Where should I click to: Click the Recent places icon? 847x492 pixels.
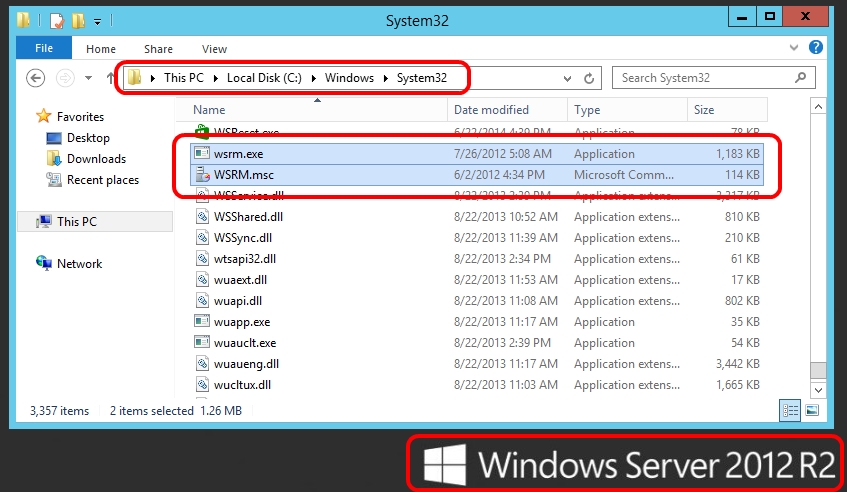[54, 179]
